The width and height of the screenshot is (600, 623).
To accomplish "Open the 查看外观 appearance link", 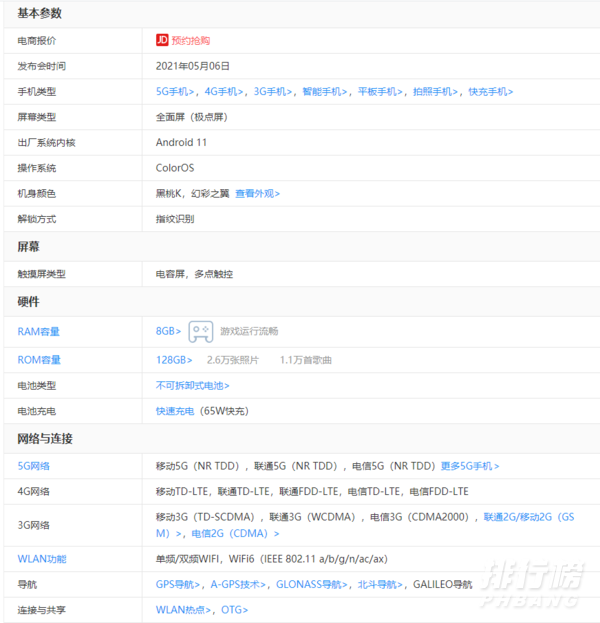I will click(257, 193).
